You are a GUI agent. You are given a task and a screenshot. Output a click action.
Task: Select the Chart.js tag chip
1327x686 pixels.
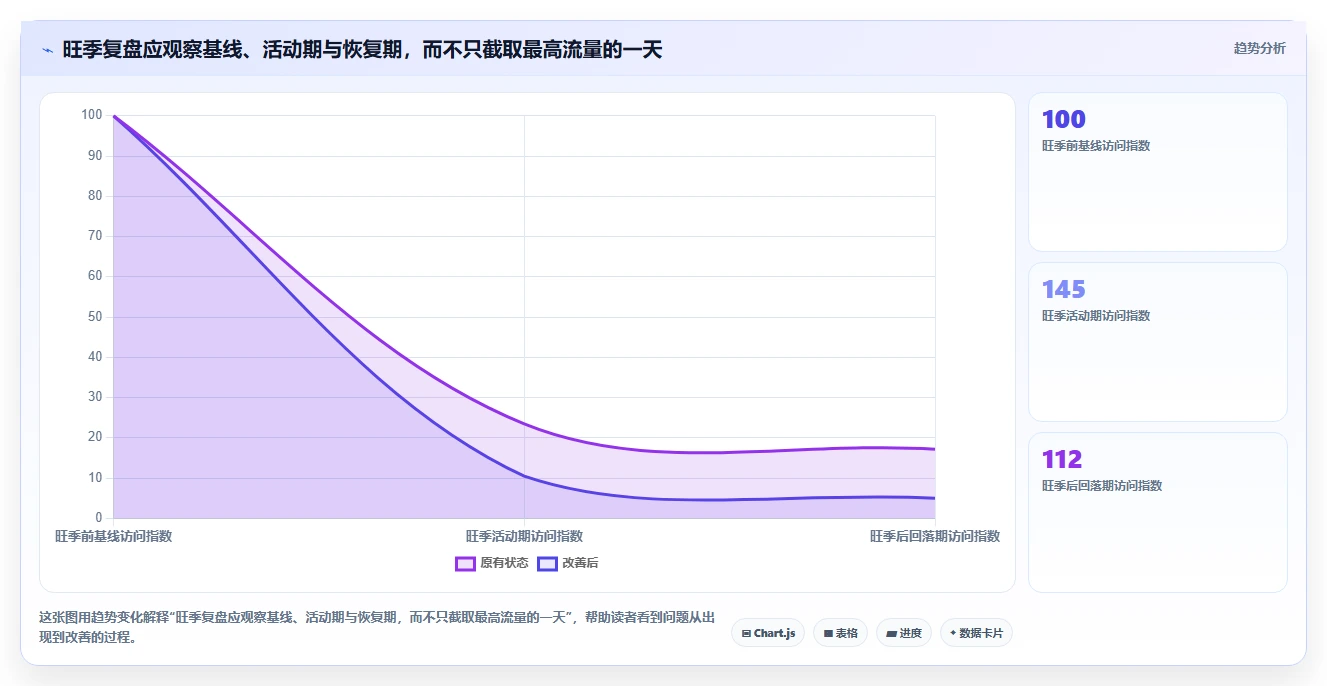tap(768, 633)
